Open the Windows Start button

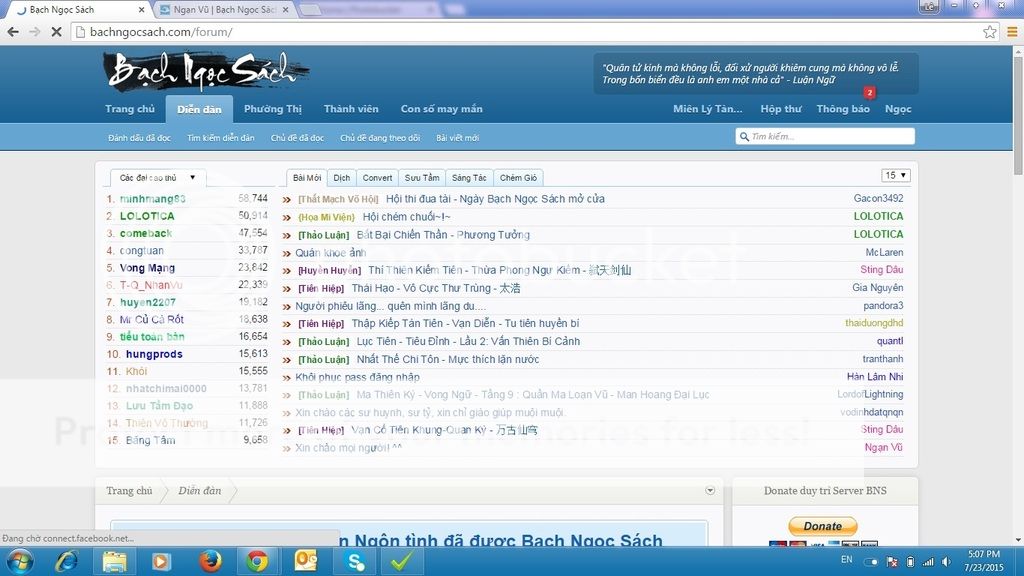pos(20,561)
